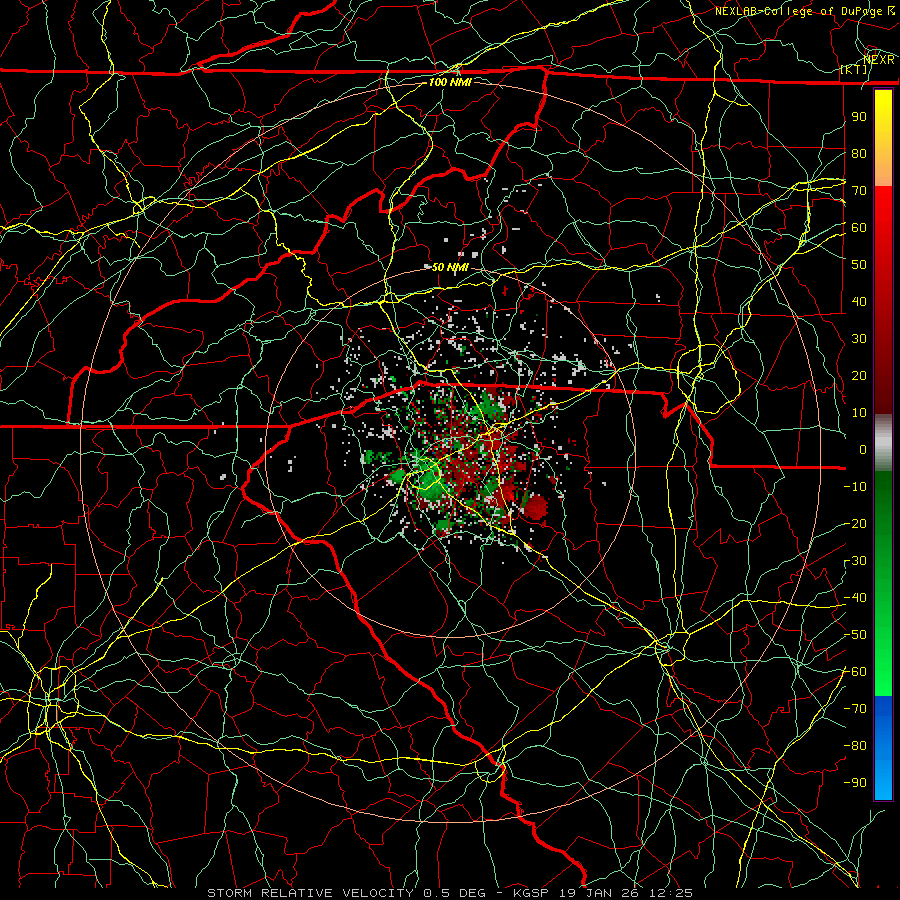Viewport: 900px width, 900px height.
Task: Click the -80 scale value
Action: coord(855,746)
